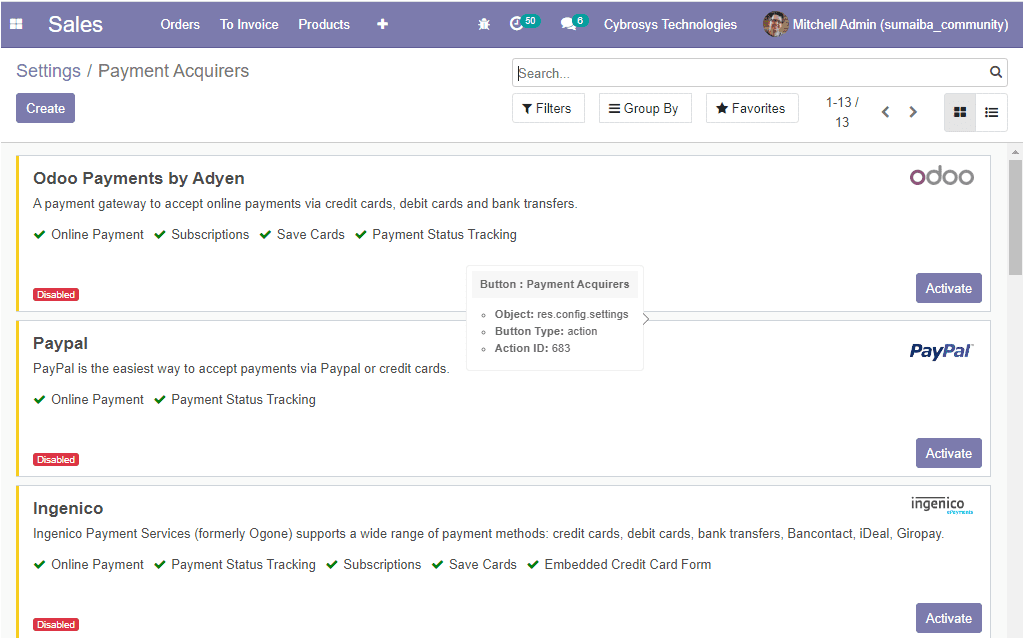This screenshot has height=639, width=1024.
Task: Click the Create button
Action: pyautogui.click(x=46, y=108)
